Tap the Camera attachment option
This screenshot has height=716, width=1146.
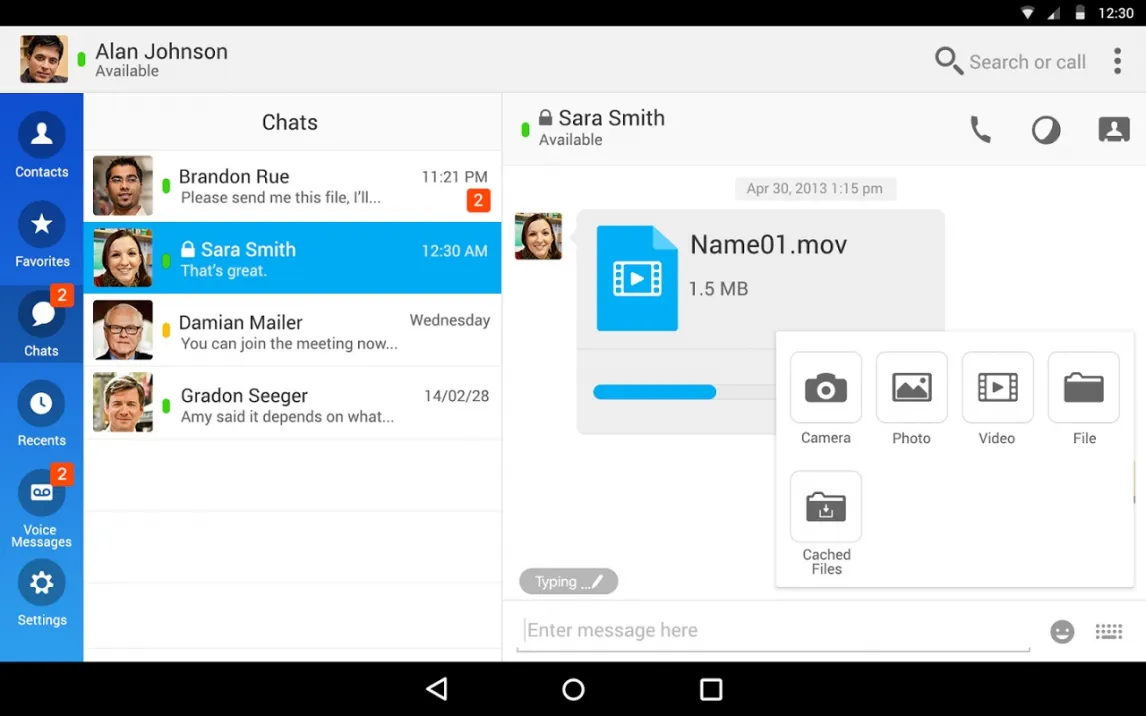[826, 387]
